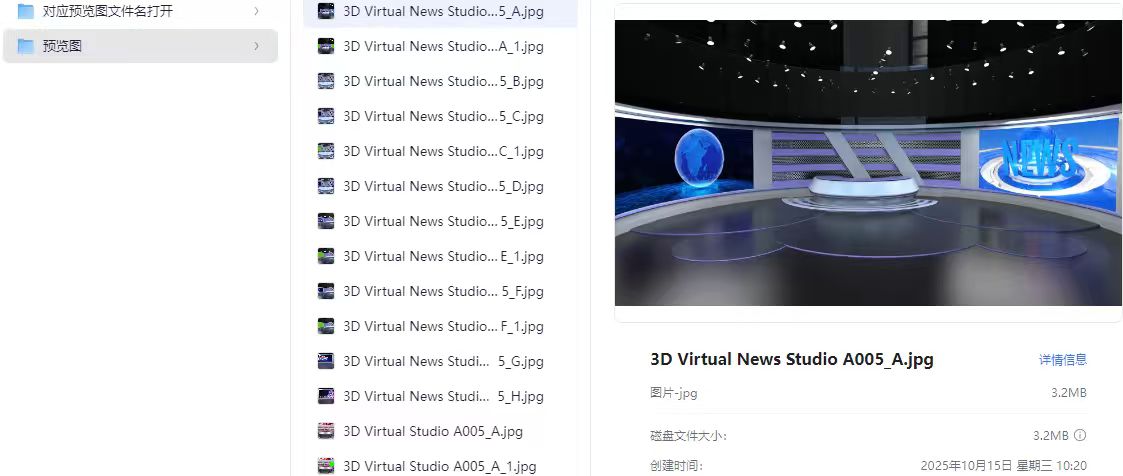The width and height of the screenshot is (1123, 476).
Task: Select file 3D Virtual News Studio...5_C.jpg
Action: (440, 116)
